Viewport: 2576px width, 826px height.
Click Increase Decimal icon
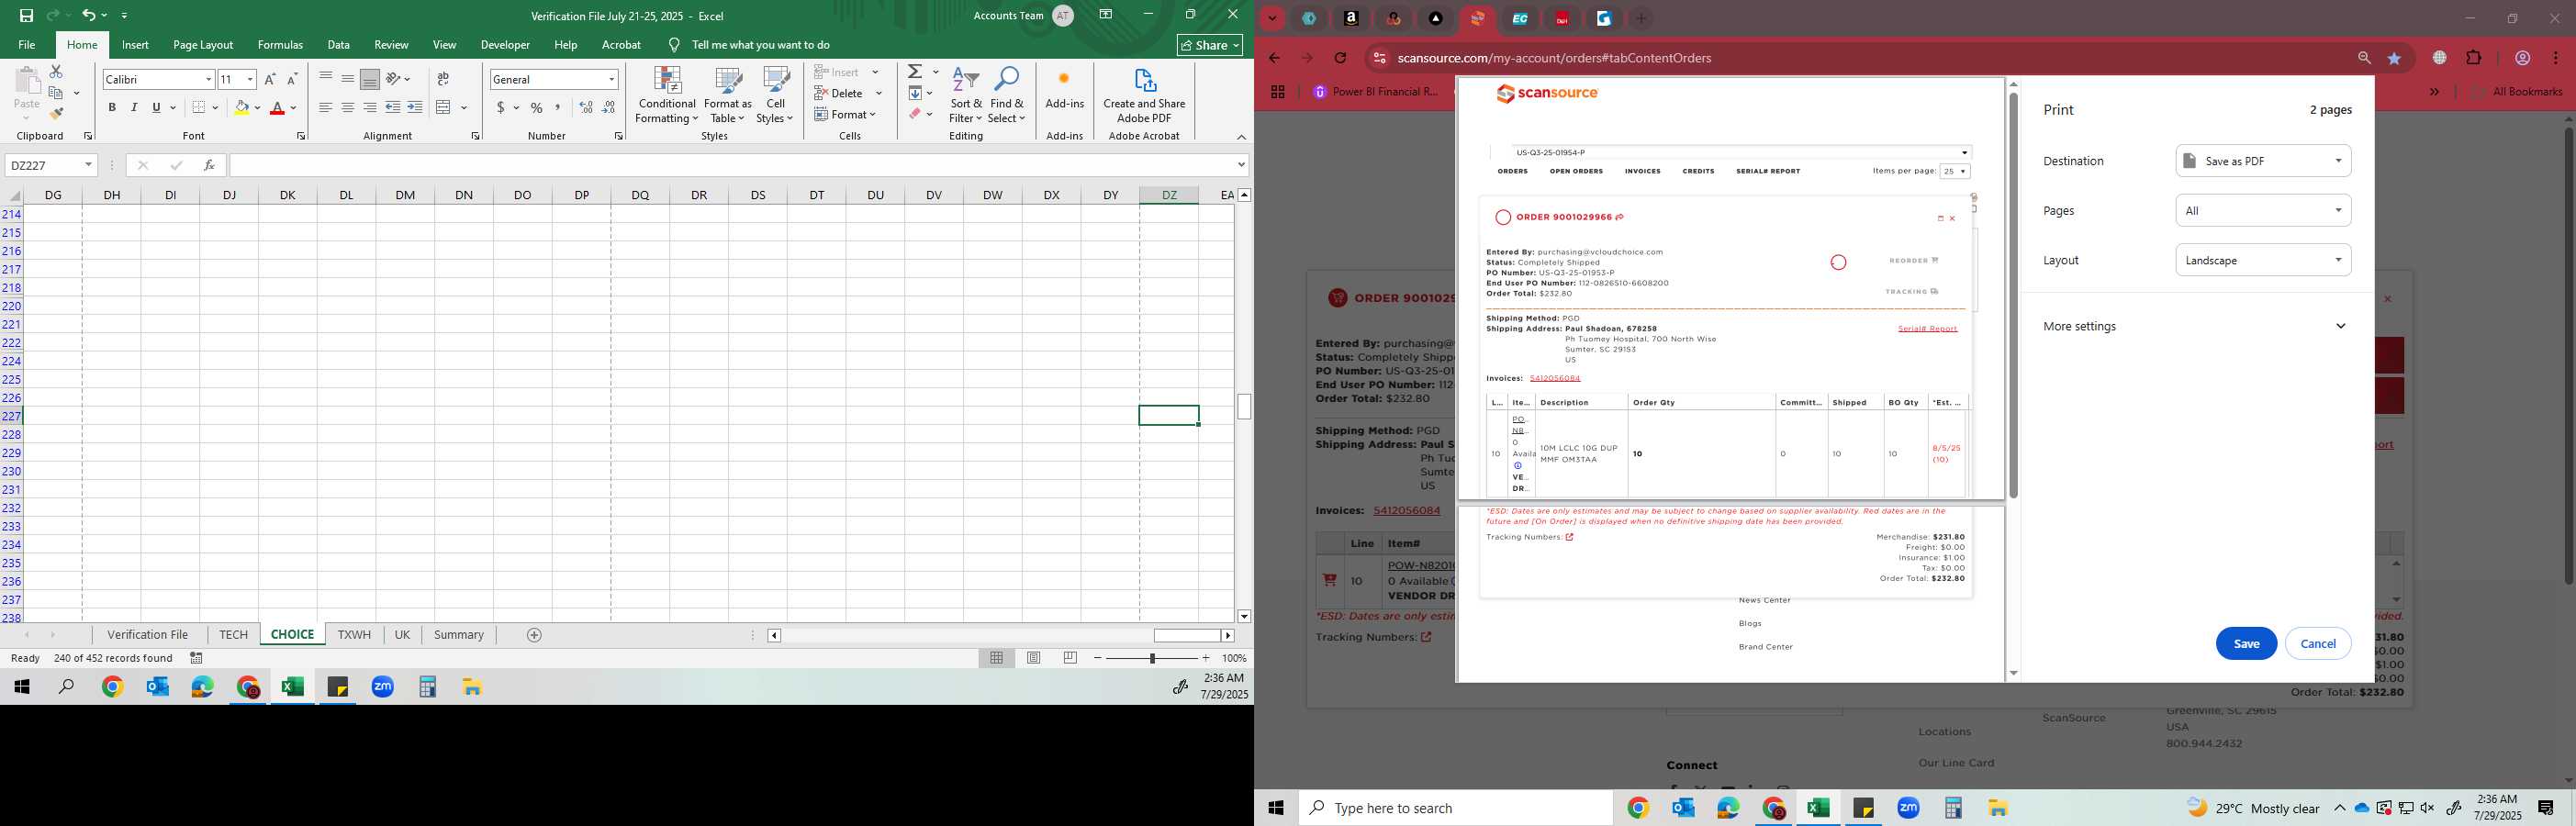click(586, 107)
